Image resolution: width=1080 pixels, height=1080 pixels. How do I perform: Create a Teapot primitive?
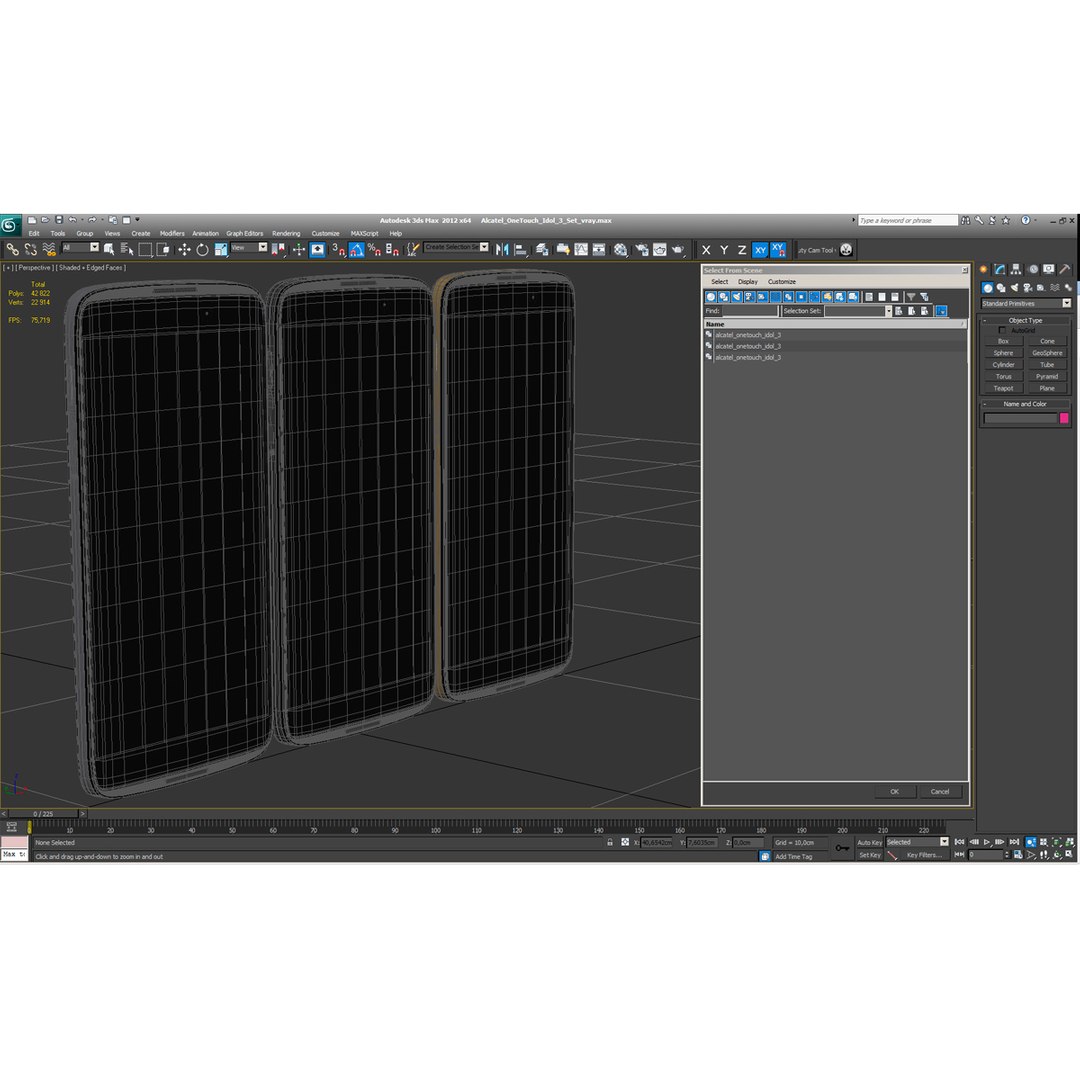1003,388
